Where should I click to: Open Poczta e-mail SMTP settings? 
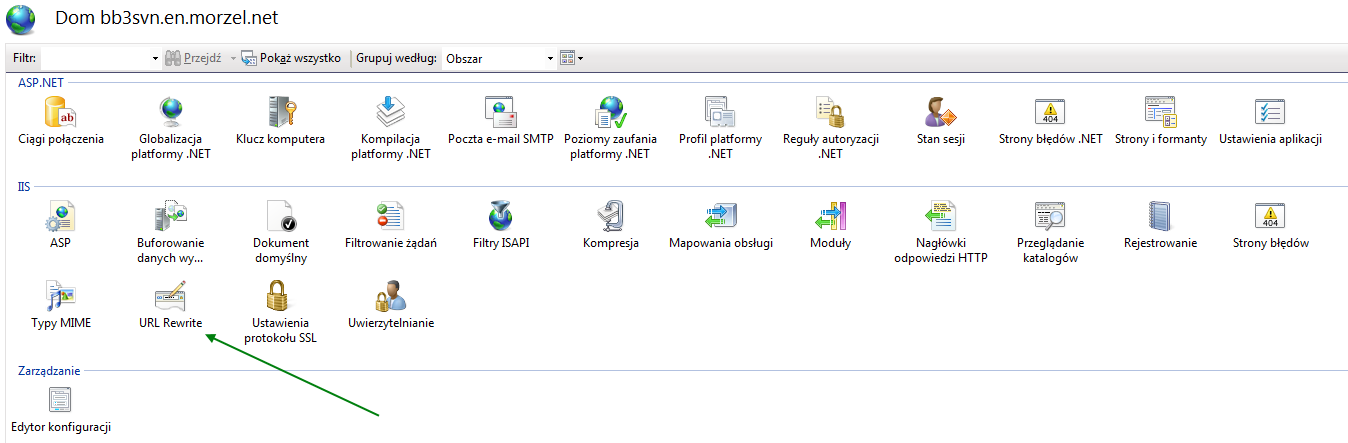point(500,122)
